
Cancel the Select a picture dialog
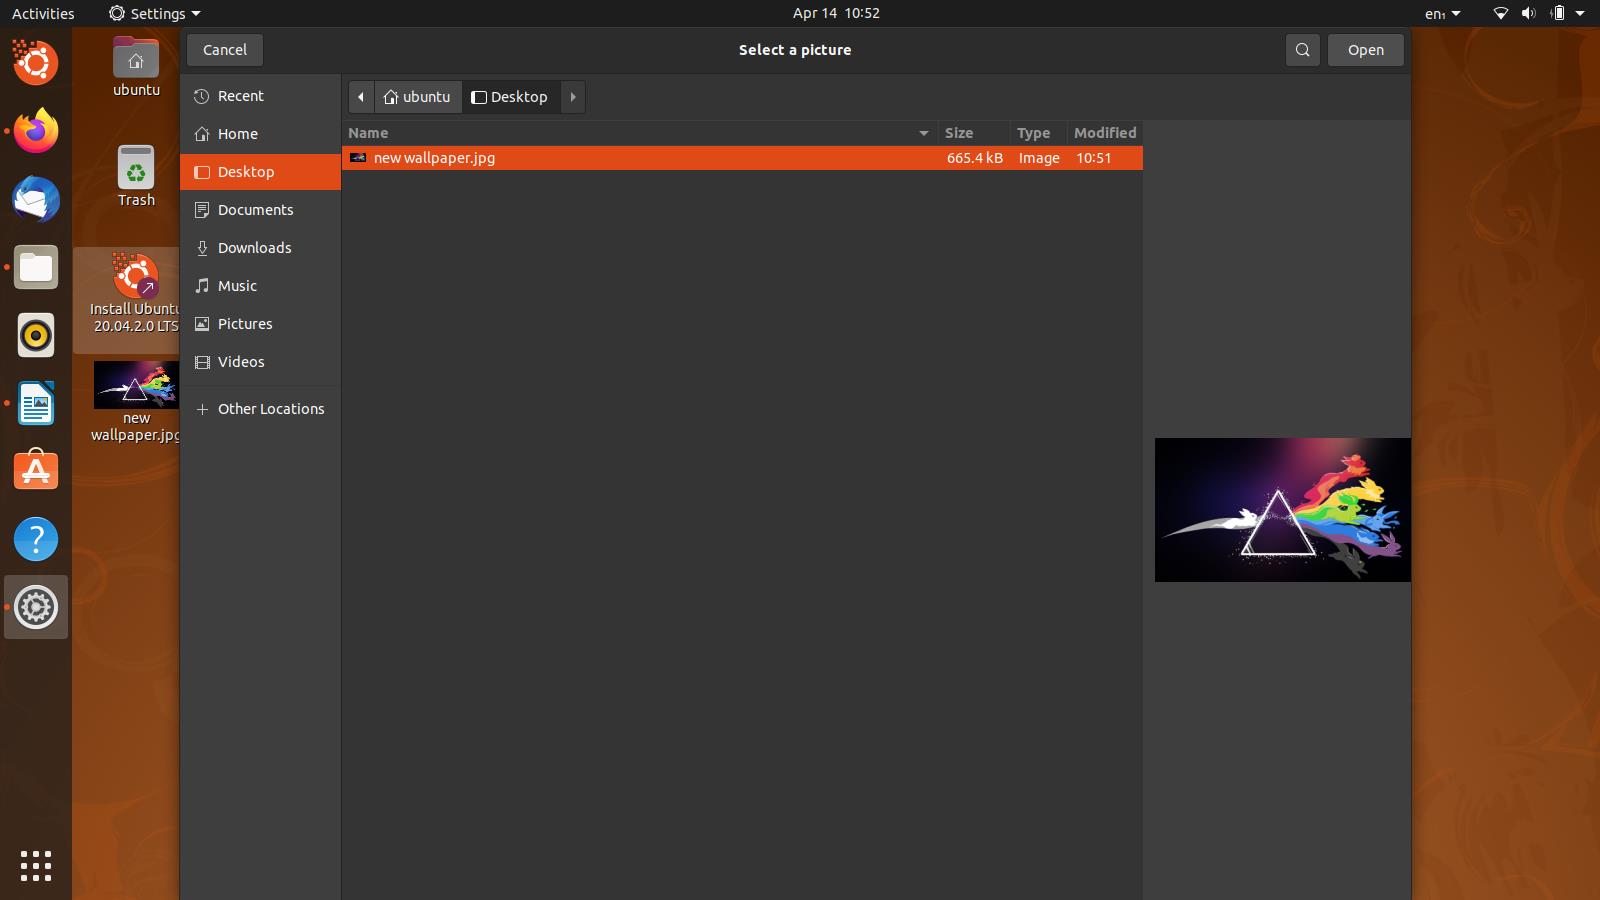pos(225,50)
